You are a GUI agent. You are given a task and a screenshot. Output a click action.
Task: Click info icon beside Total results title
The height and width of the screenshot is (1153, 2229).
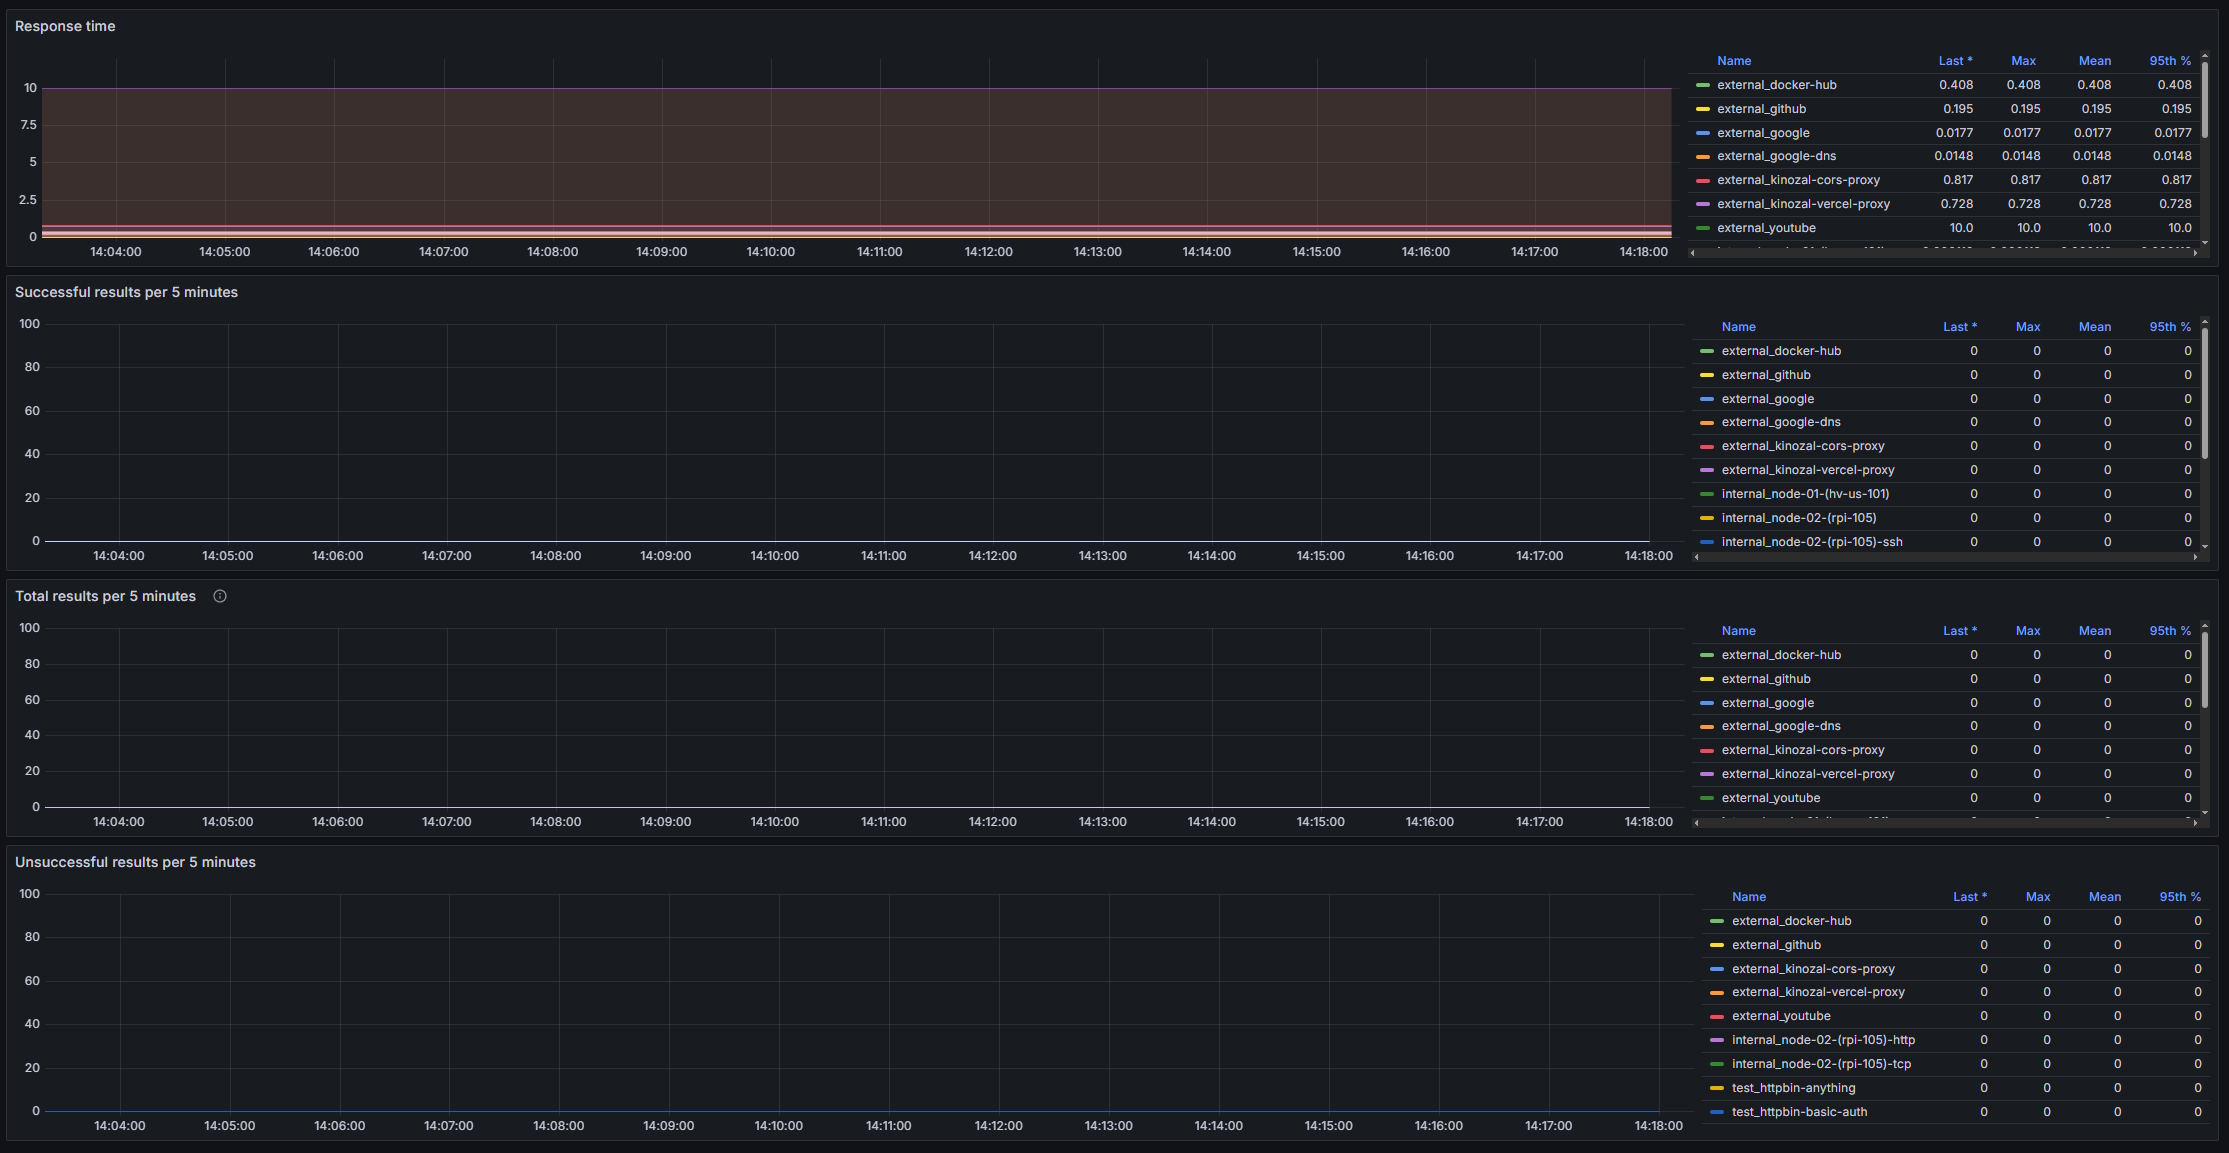[x=220, y=596]
